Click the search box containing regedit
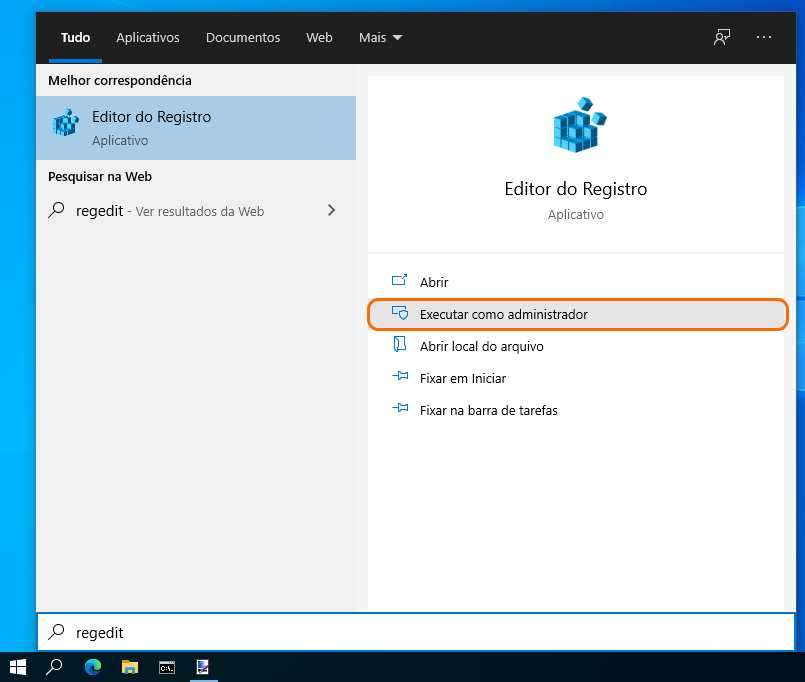This screenshot has height=682, width=805. click(x=416, y=632)
